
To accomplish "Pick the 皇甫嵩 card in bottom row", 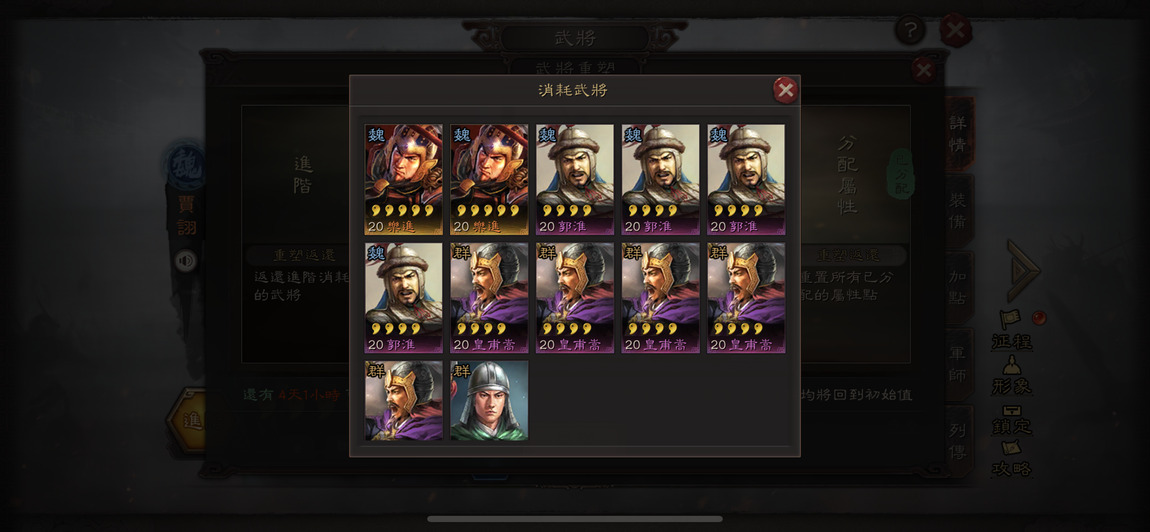I will [x=403, y=401].
